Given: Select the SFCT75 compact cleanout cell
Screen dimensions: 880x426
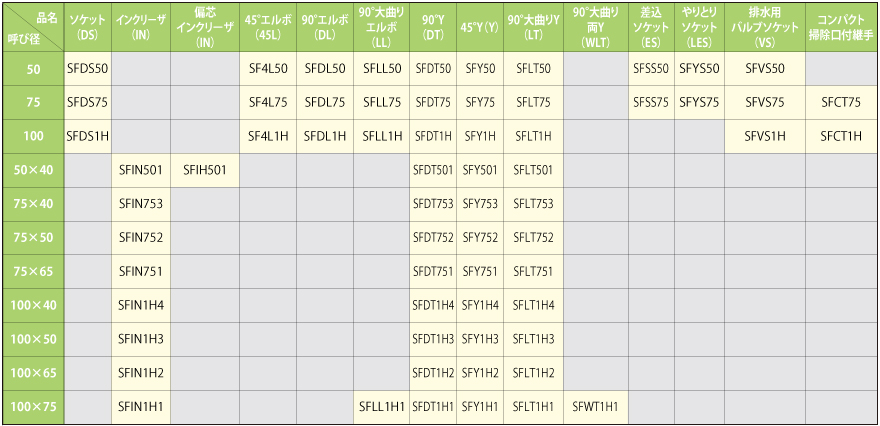Looking at the screenshot, I should coord(840,102).
